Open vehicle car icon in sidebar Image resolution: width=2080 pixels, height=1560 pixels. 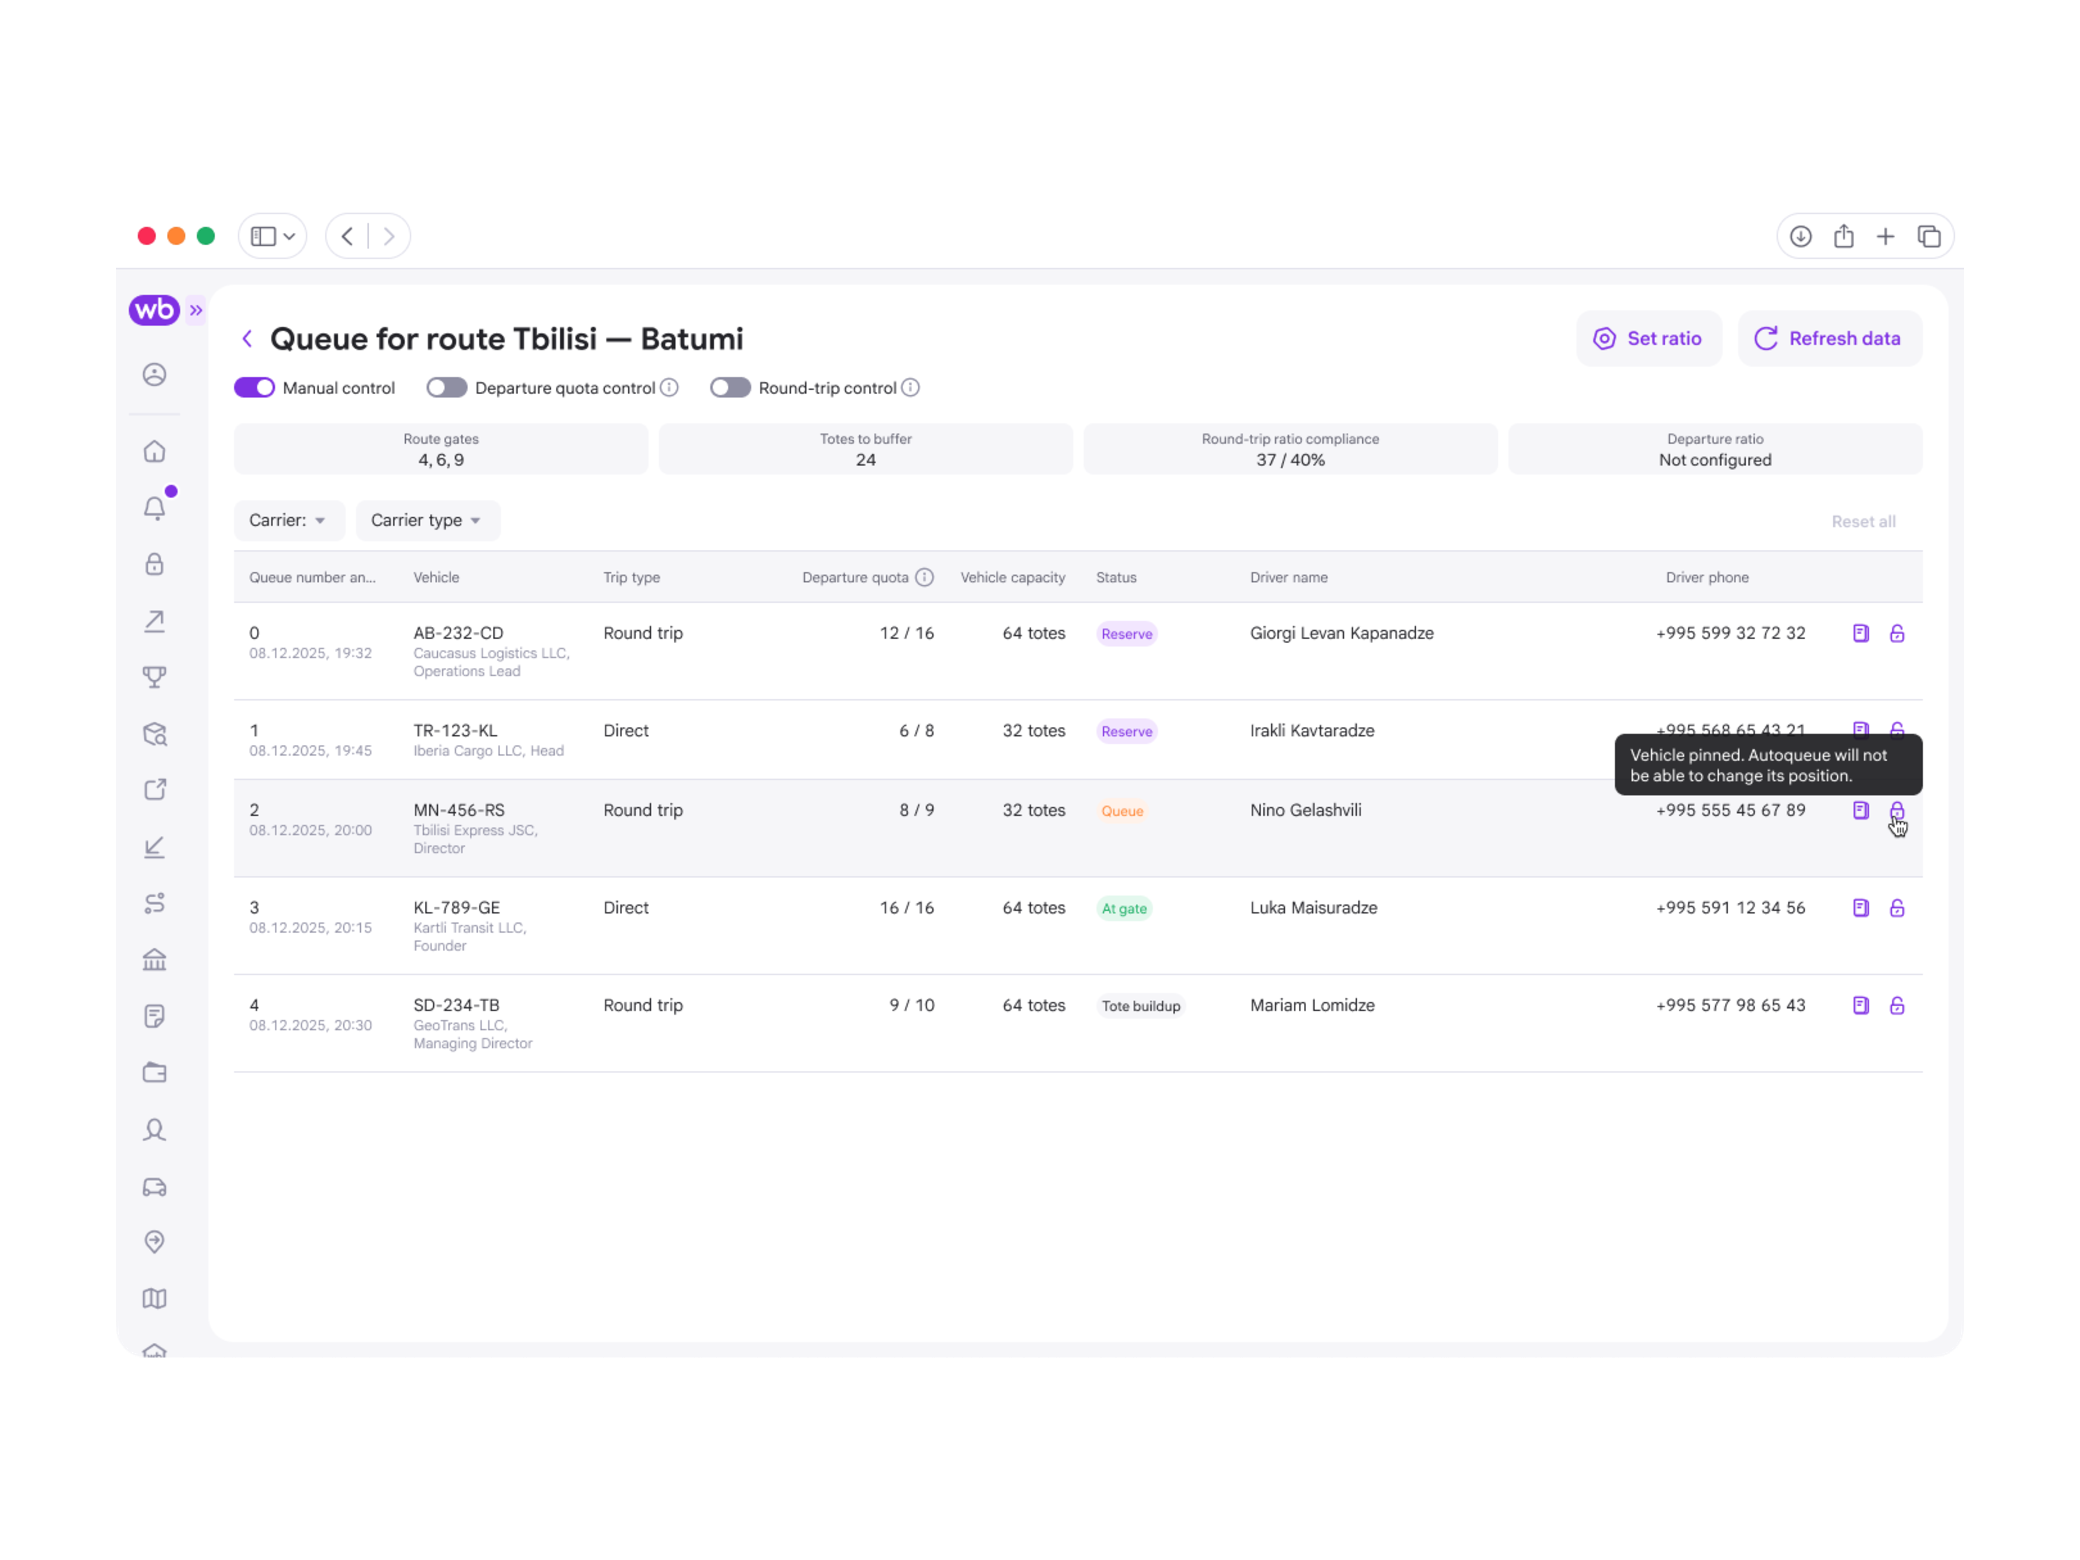(154, 1187)
